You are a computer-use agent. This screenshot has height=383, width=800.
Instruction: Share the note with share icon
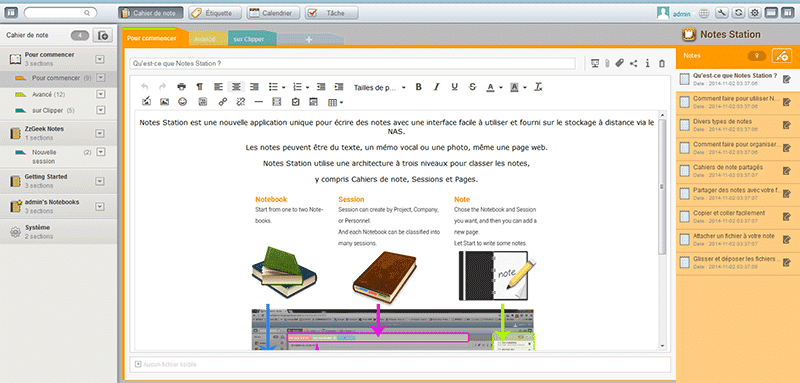[633, 63]
